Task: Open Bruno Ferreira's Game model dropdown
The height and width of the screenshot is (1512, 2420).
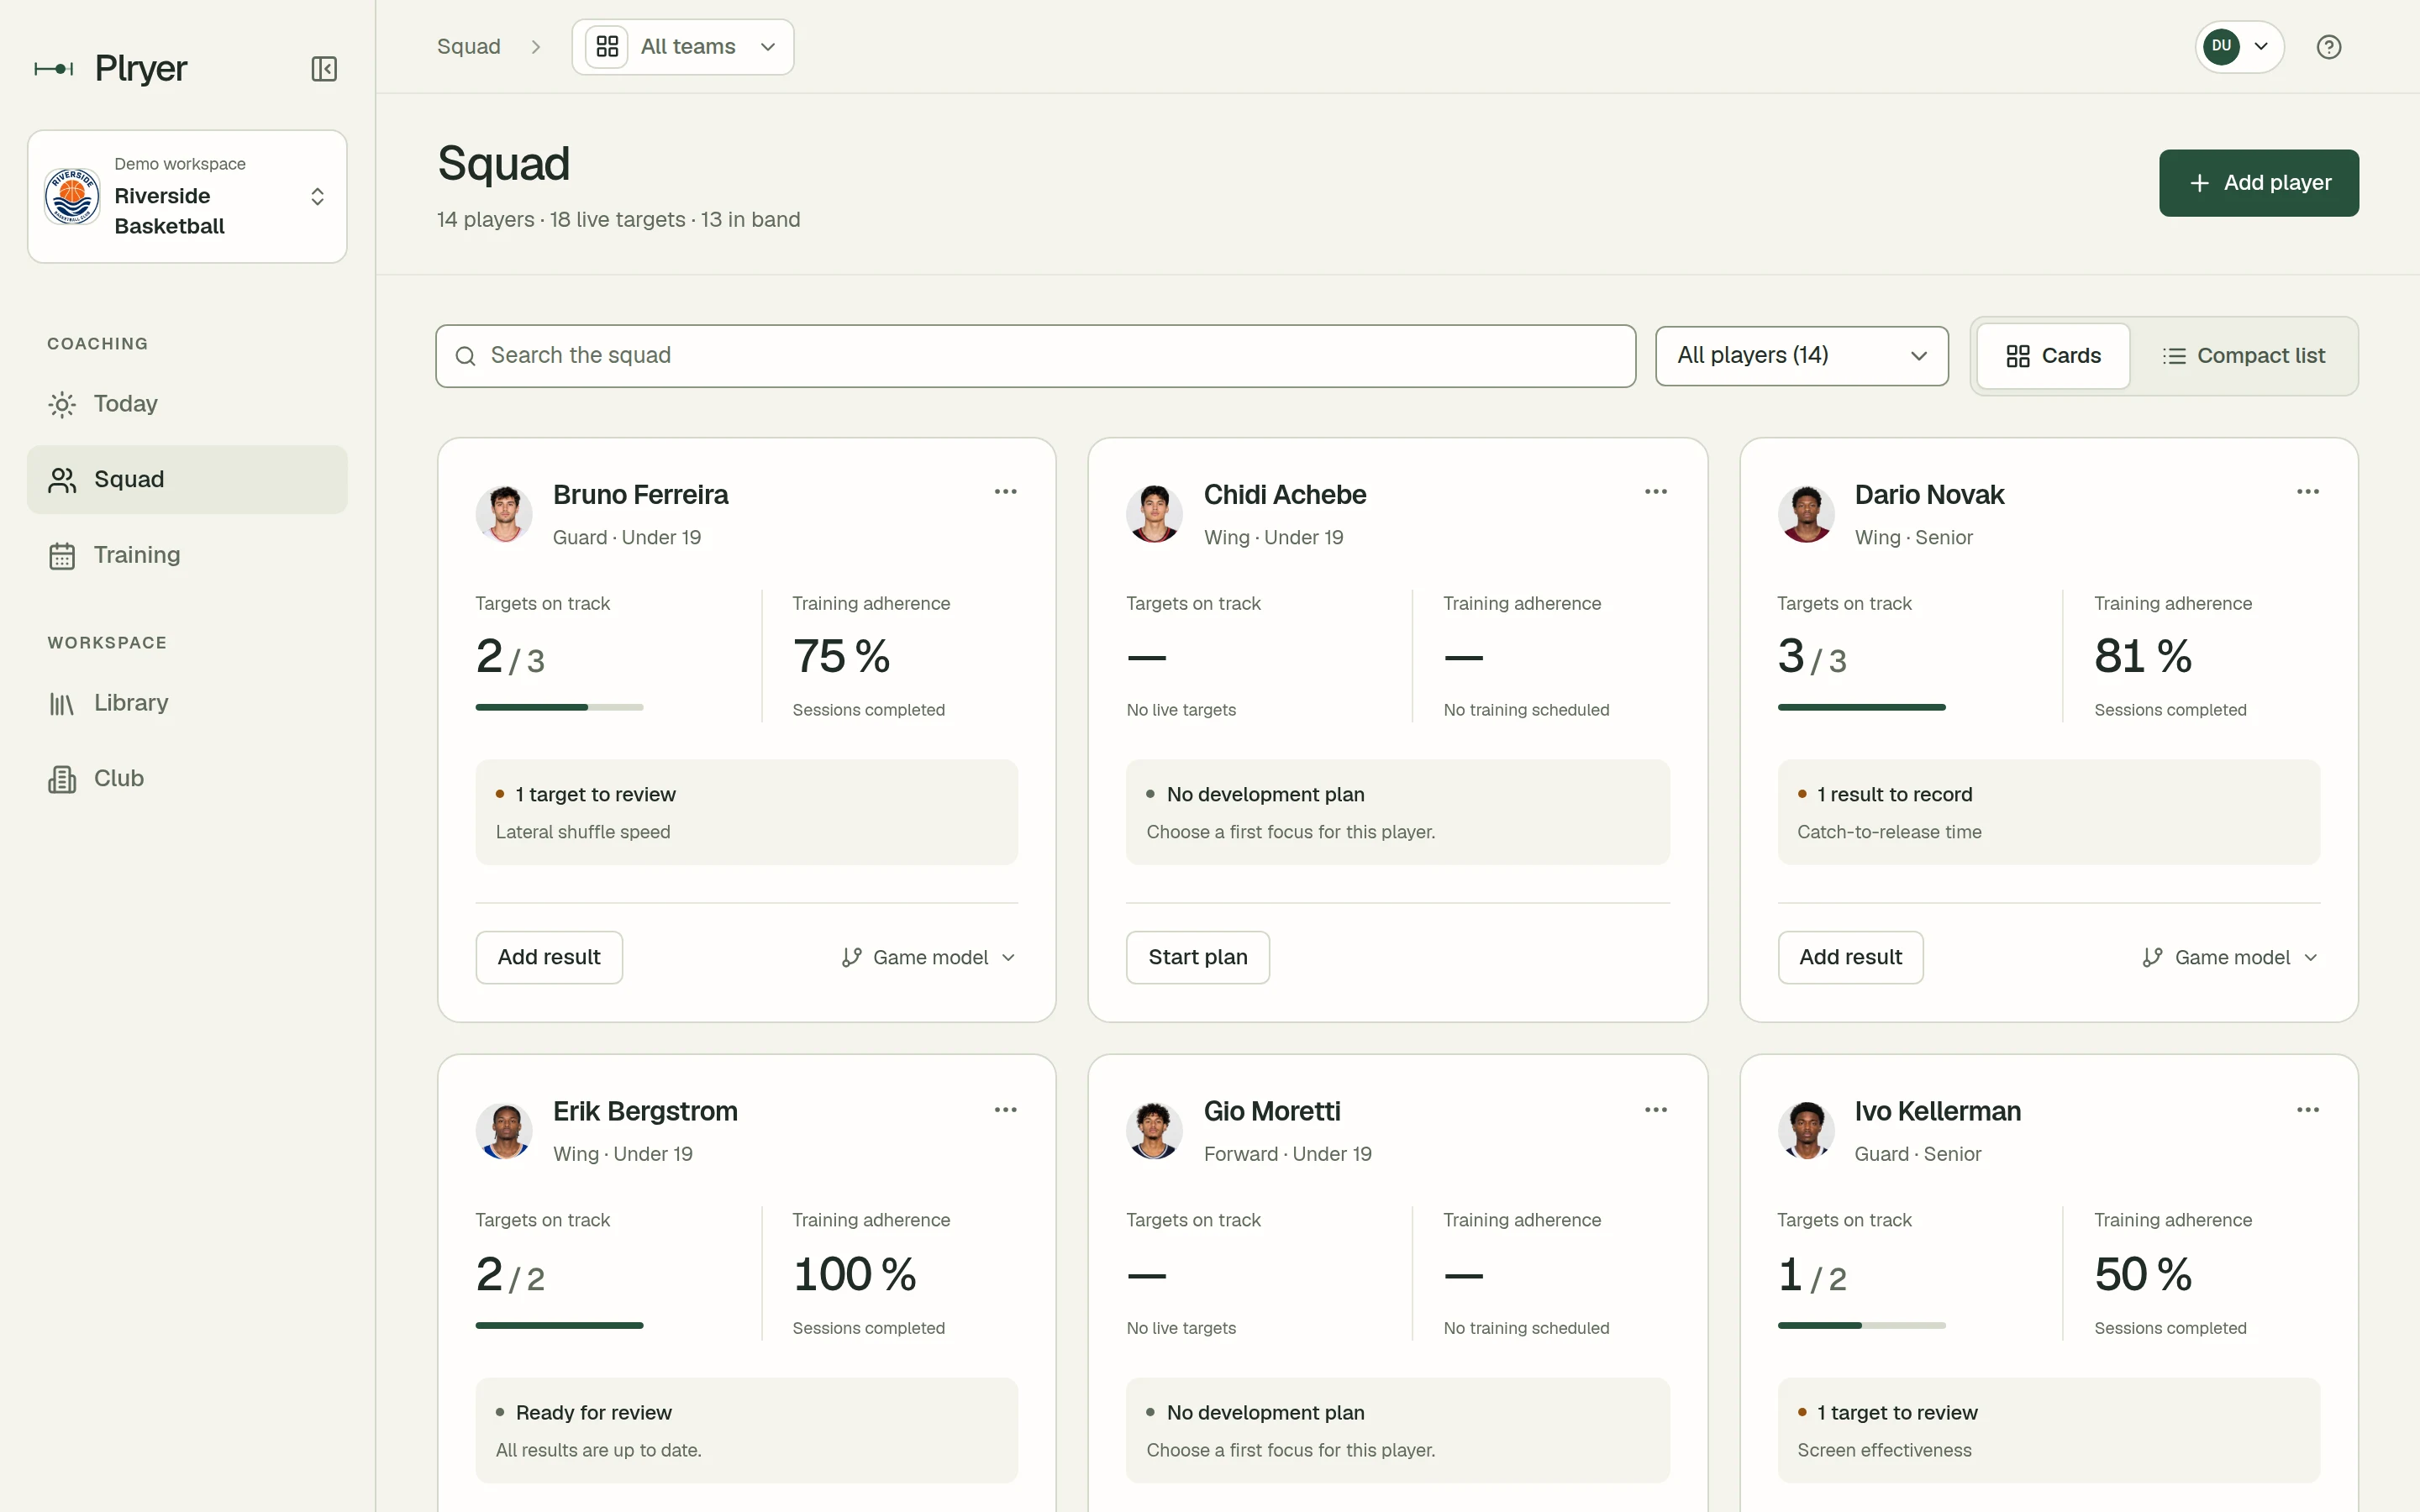Action: coord(929,958)
